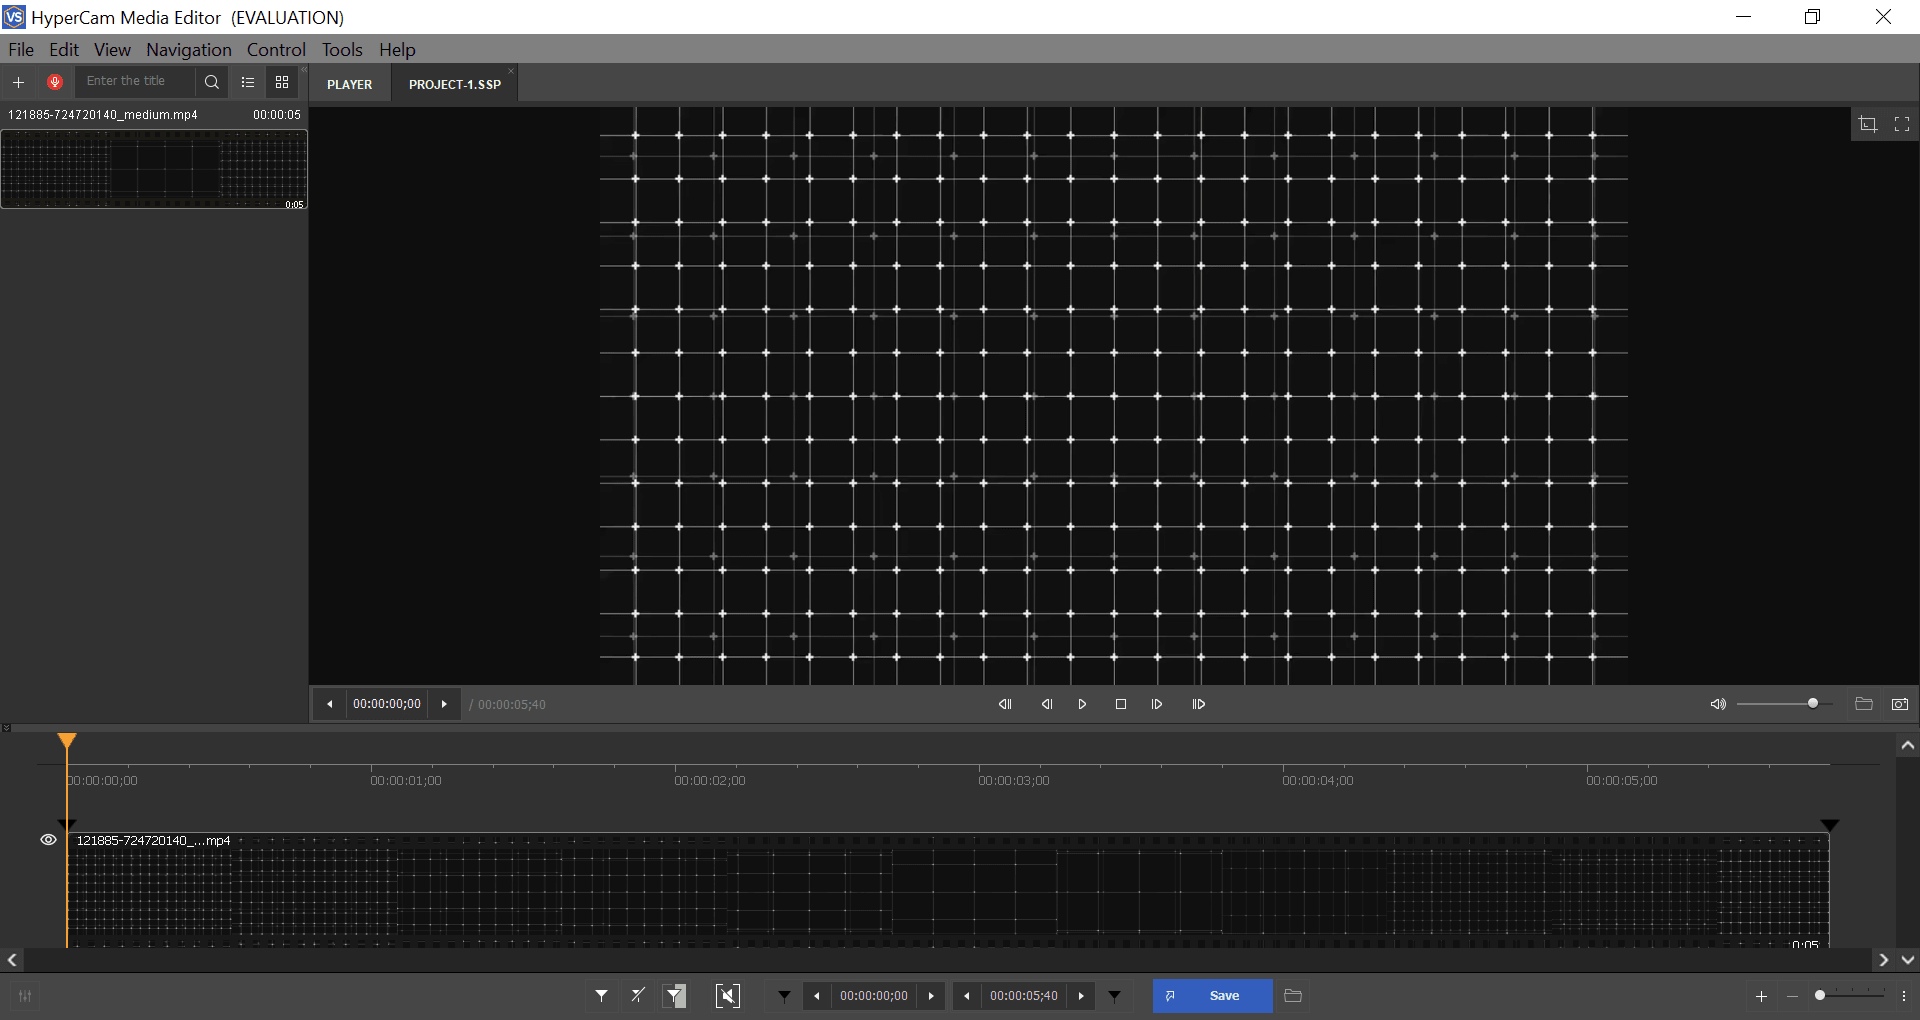The height and width of the screenshot is (1020, 1920).
Task: Open the timeline three-dot options menu
Action: 1904,996
